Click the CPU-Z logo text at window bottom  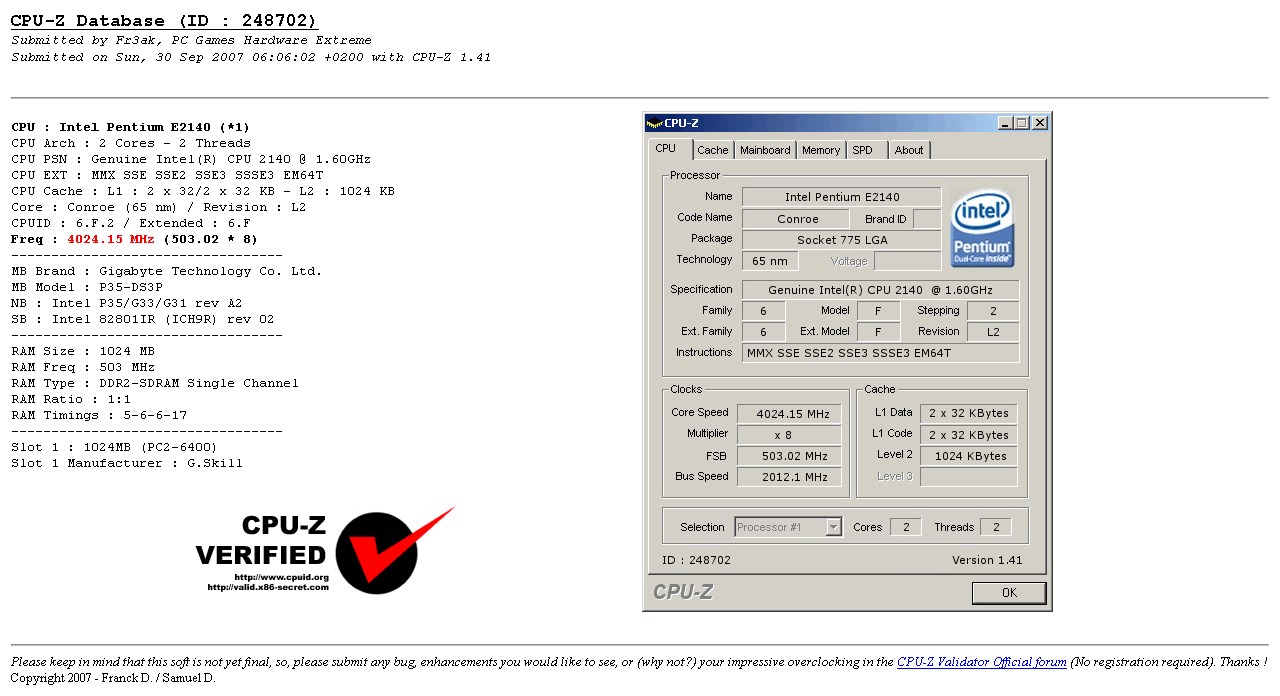pyautogui.click(x=683, y=592)
